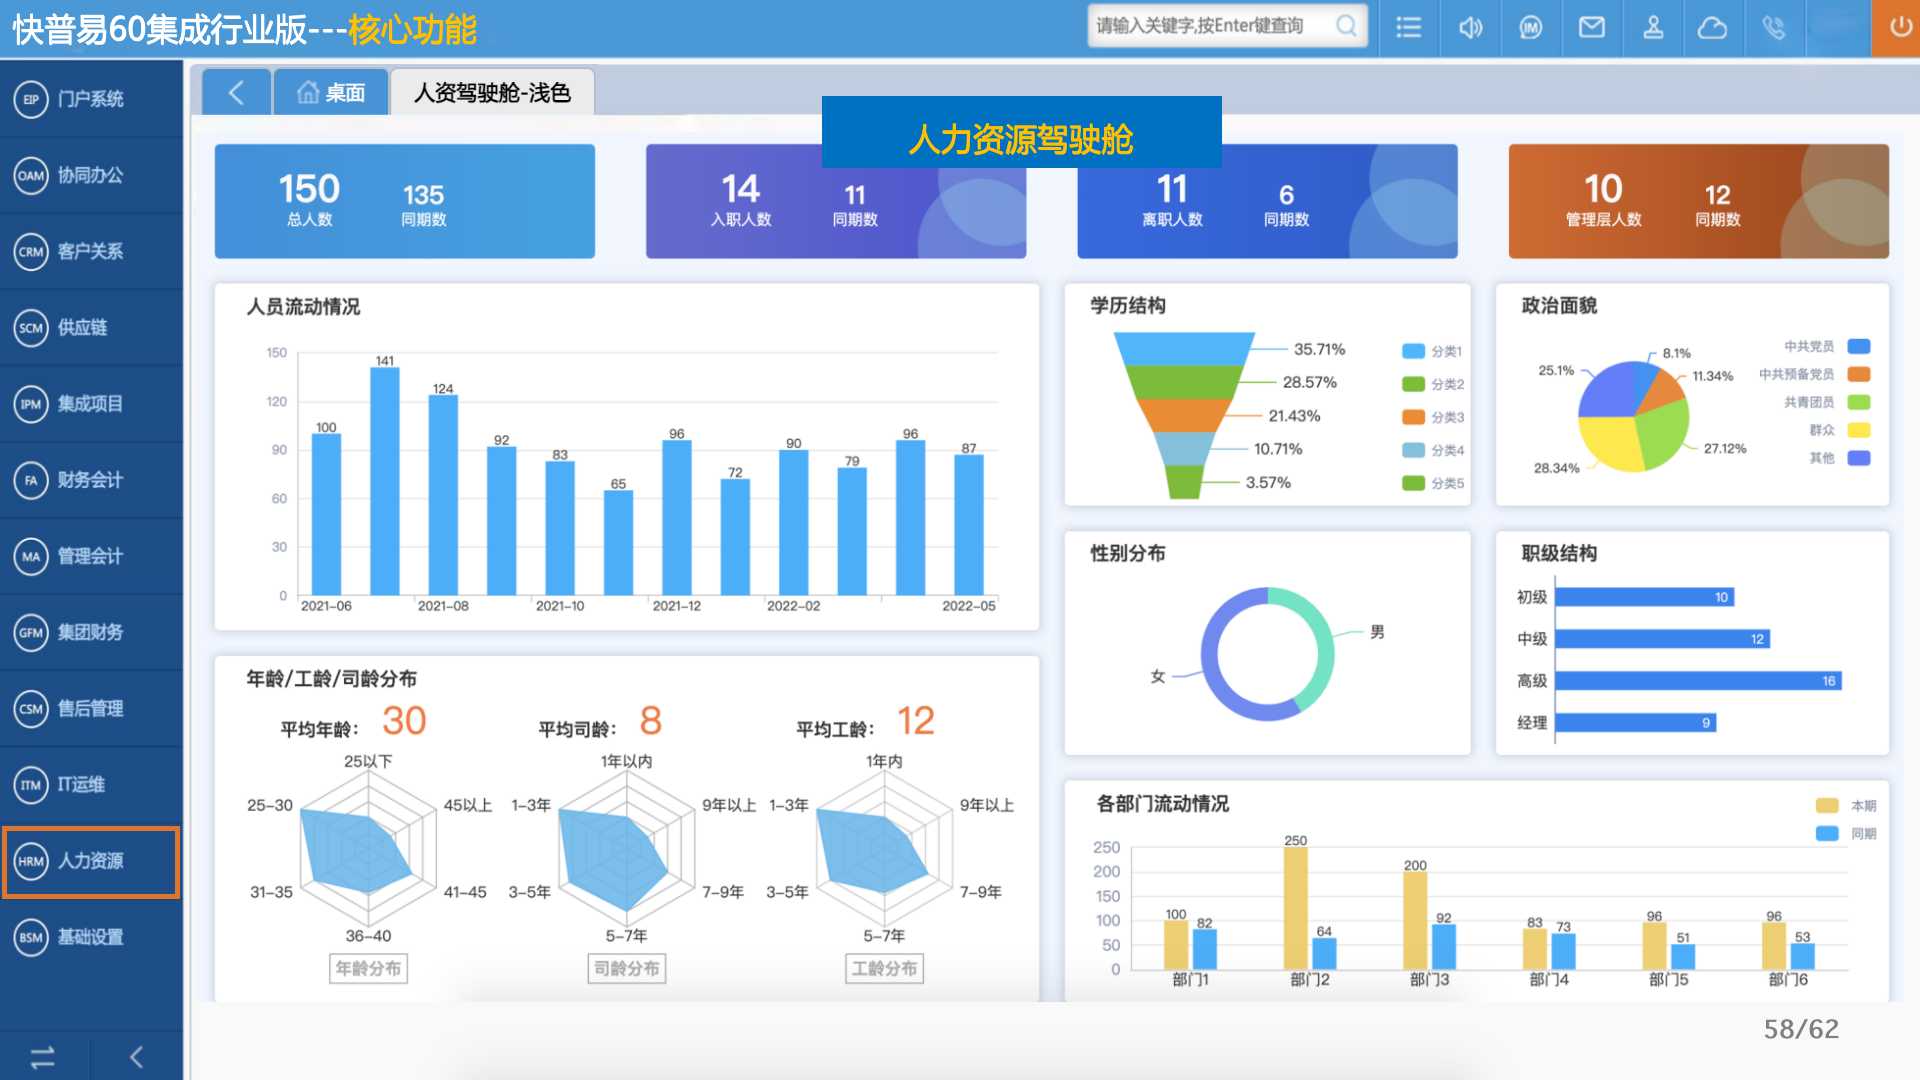Click the 中共党员 blue legend swatch
This screenshot has height=1080, width=1920.
pyautogui.click(x=1859, y=347)
